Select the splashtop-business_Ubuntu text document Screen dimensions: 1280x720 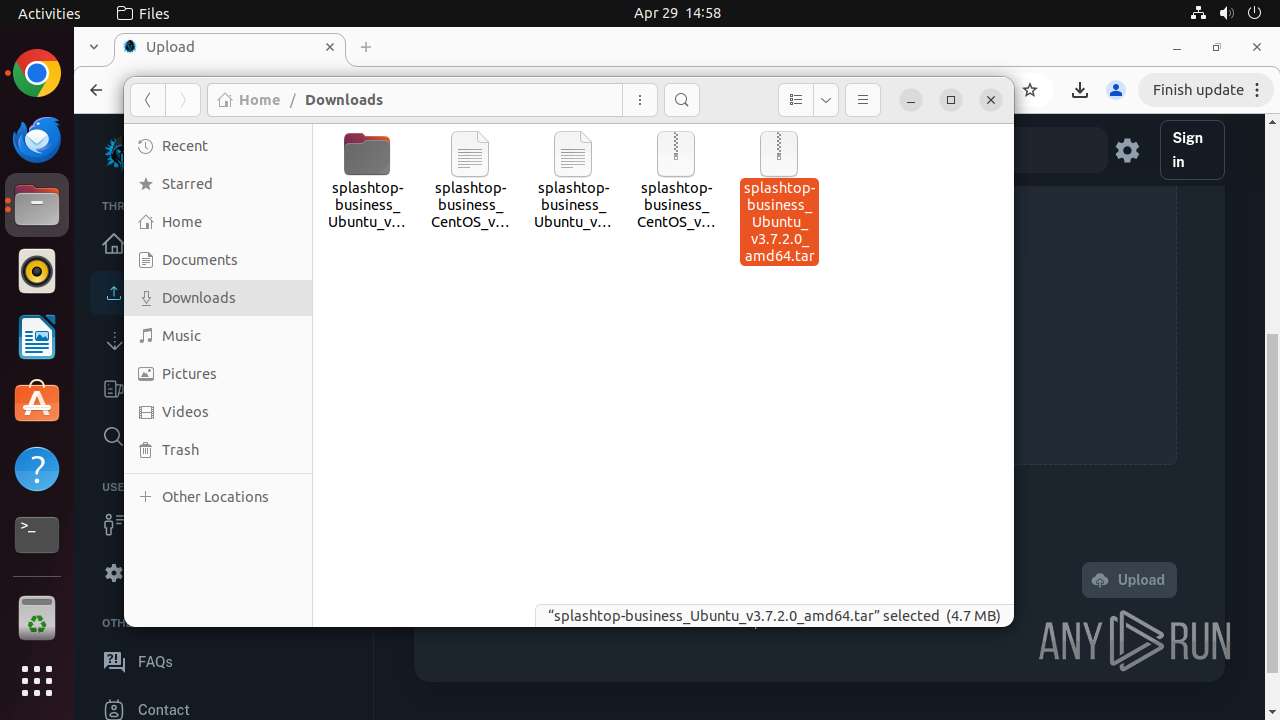573,181
